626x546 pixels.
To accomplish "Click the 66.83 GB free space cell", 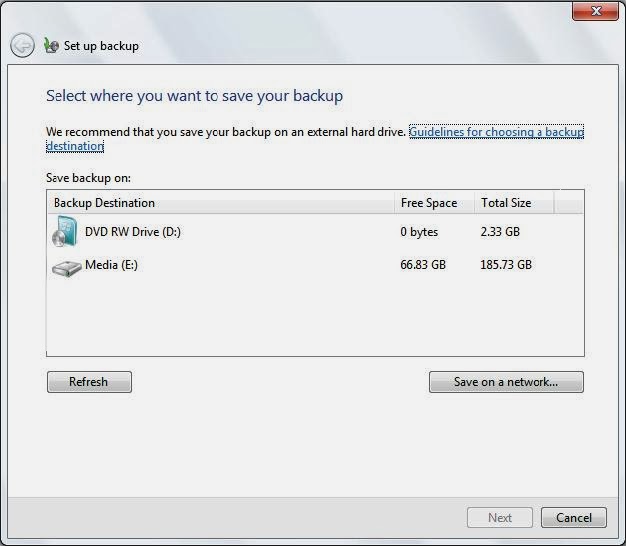I will click(x=423, y=265).
